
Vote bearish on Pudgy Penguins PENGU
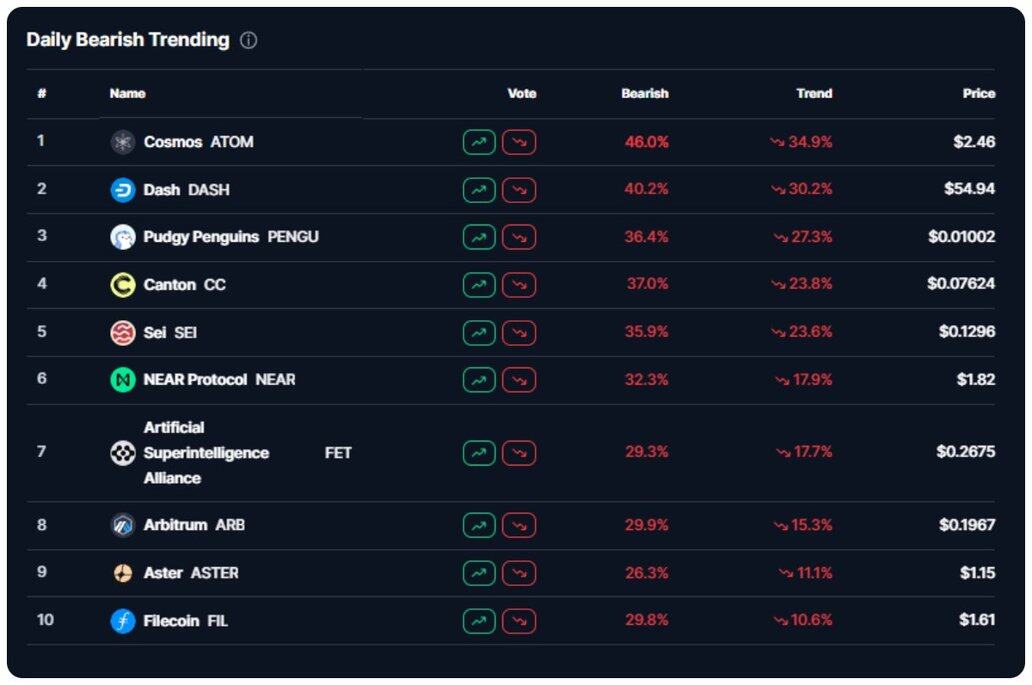tap(519, 237)
